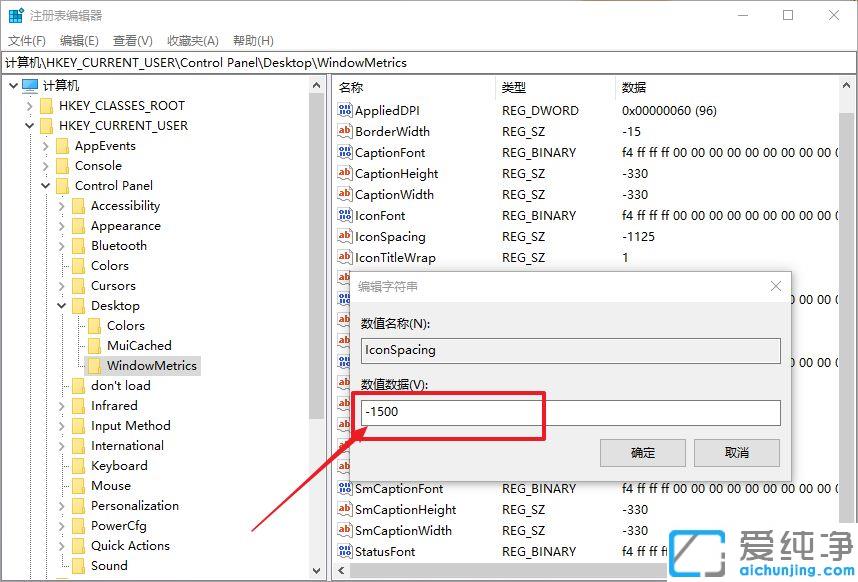Viewport: 858px width, 582px height.
Task: Click the REG_DWORD icon beside AppliedDPI
Action: (344, 110)
